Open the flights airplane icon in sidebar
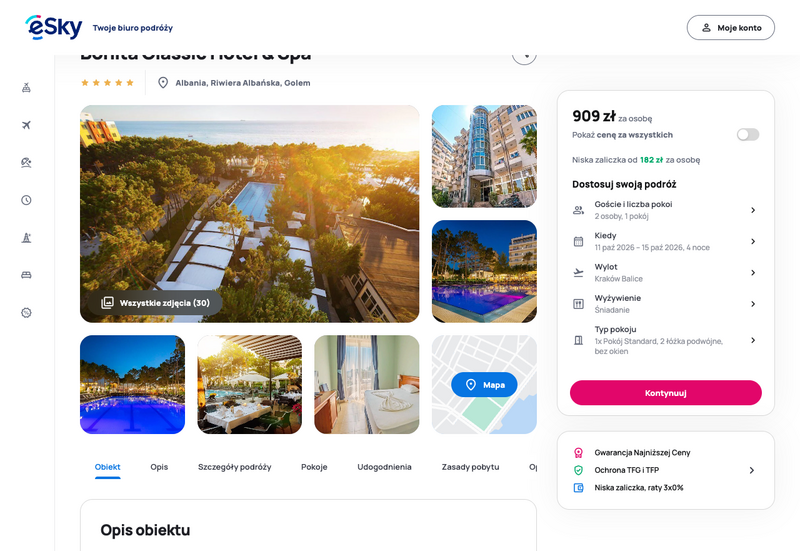 [27, 125]
